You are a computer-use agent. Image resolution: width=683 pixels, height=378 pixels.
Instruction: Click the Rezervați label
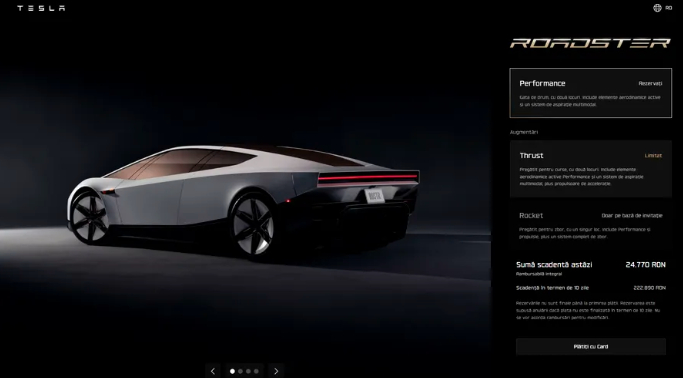650,84
